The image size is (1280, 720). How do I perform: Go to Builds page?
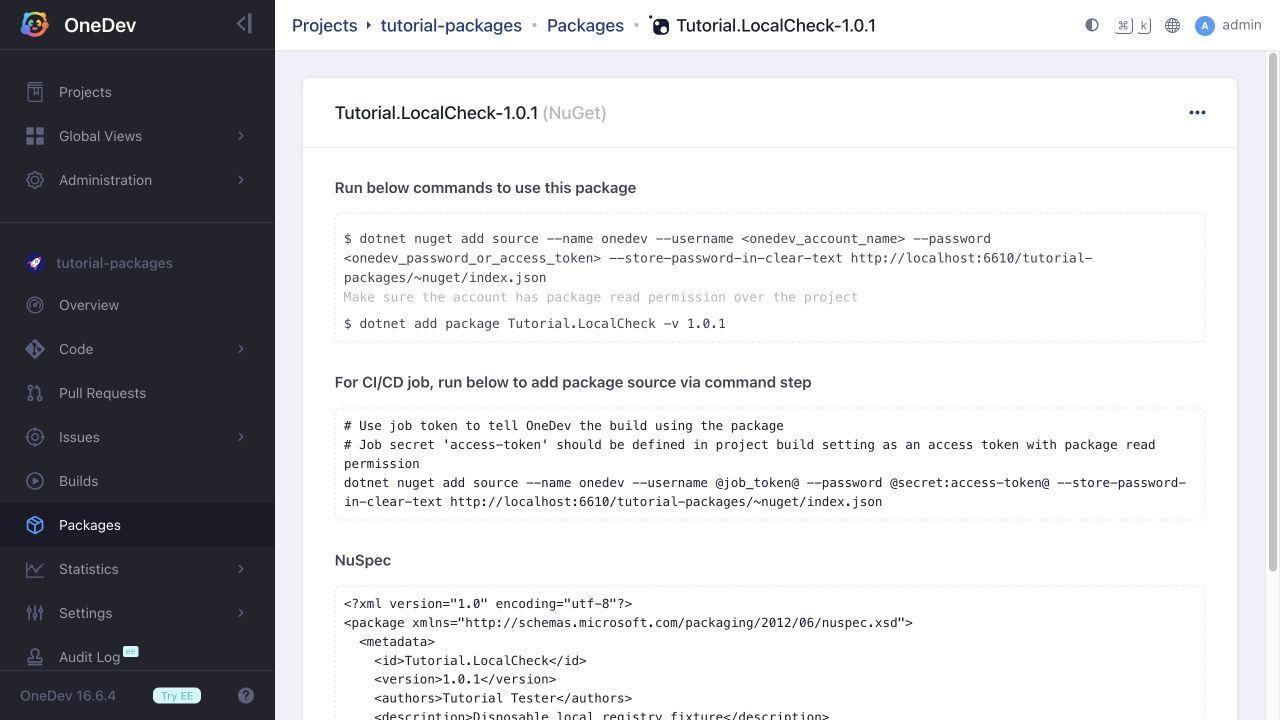point(137,481)
